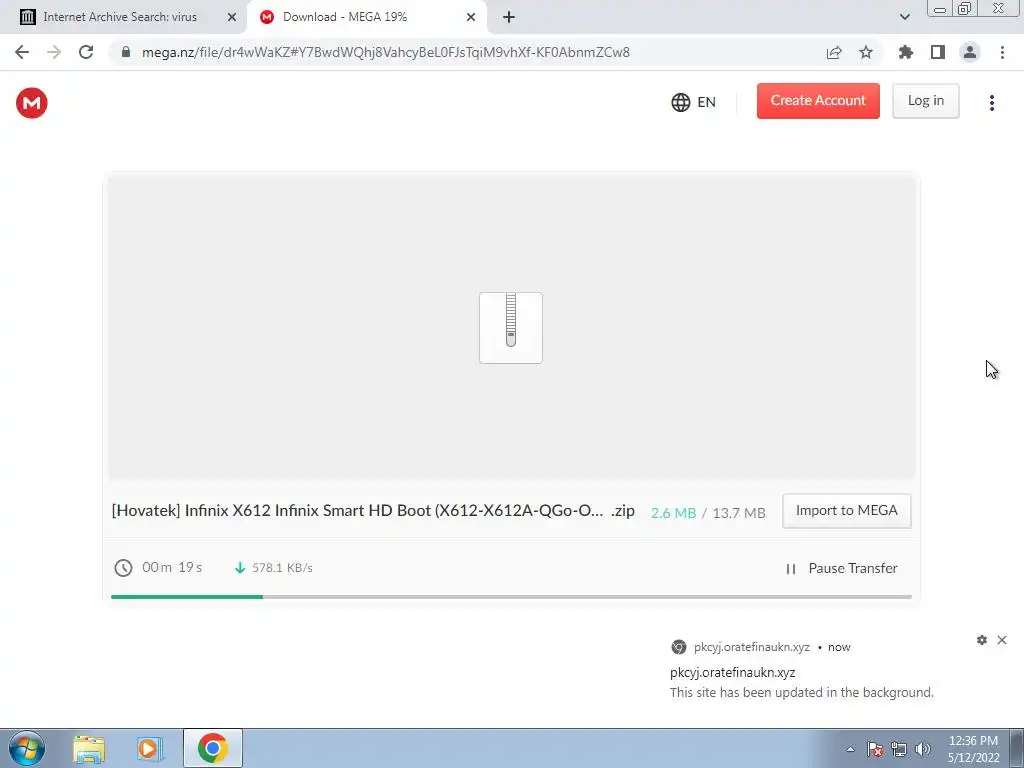Click Log in button
Screen dimensions: 1024x768
pyautogui.click(x=925, y=101)
